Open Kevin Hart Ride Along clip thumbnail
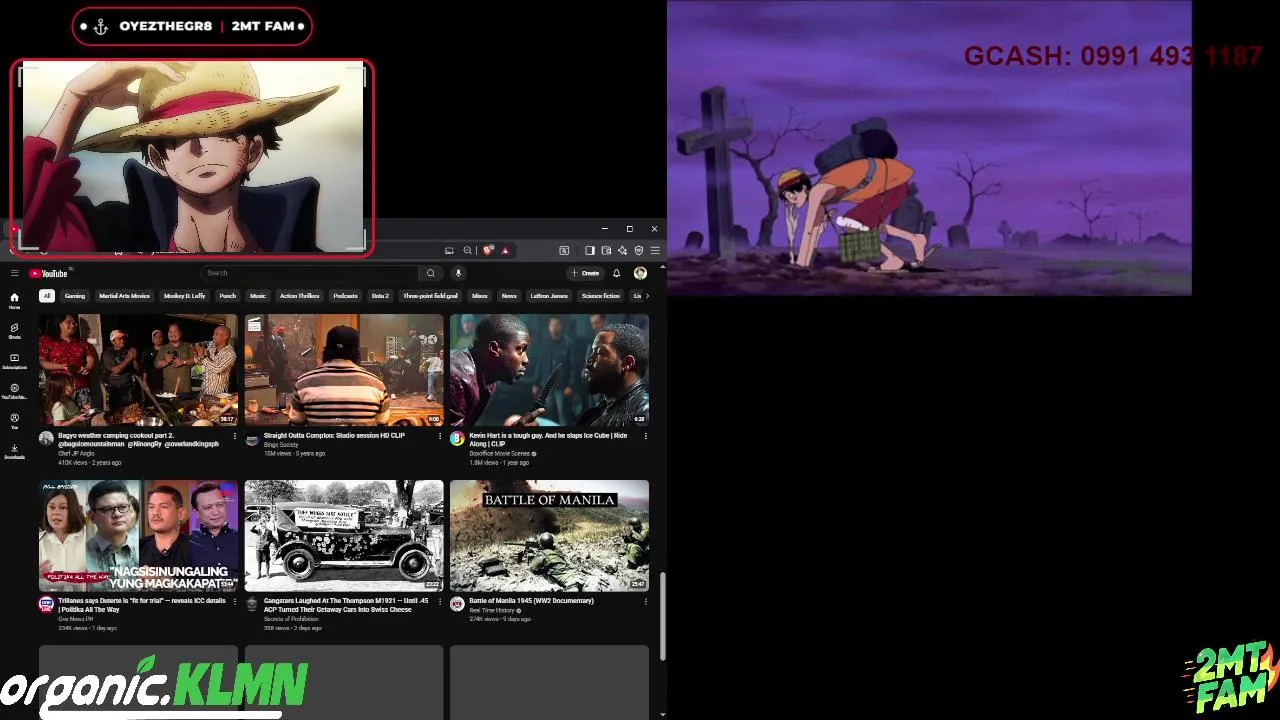 (x=549, y=370)
